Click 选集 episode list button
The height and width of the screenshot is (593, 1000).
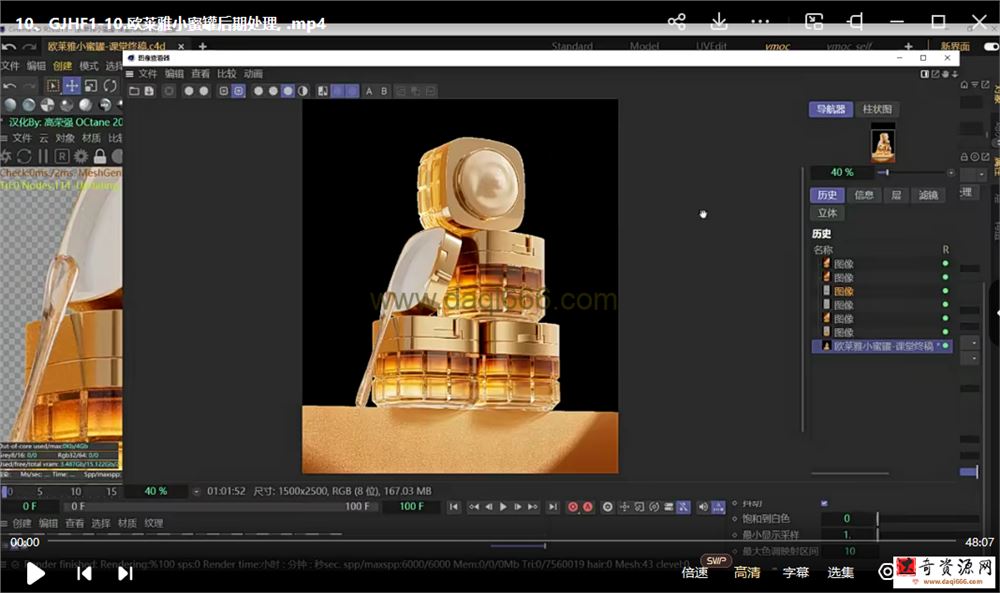point(841,573)
